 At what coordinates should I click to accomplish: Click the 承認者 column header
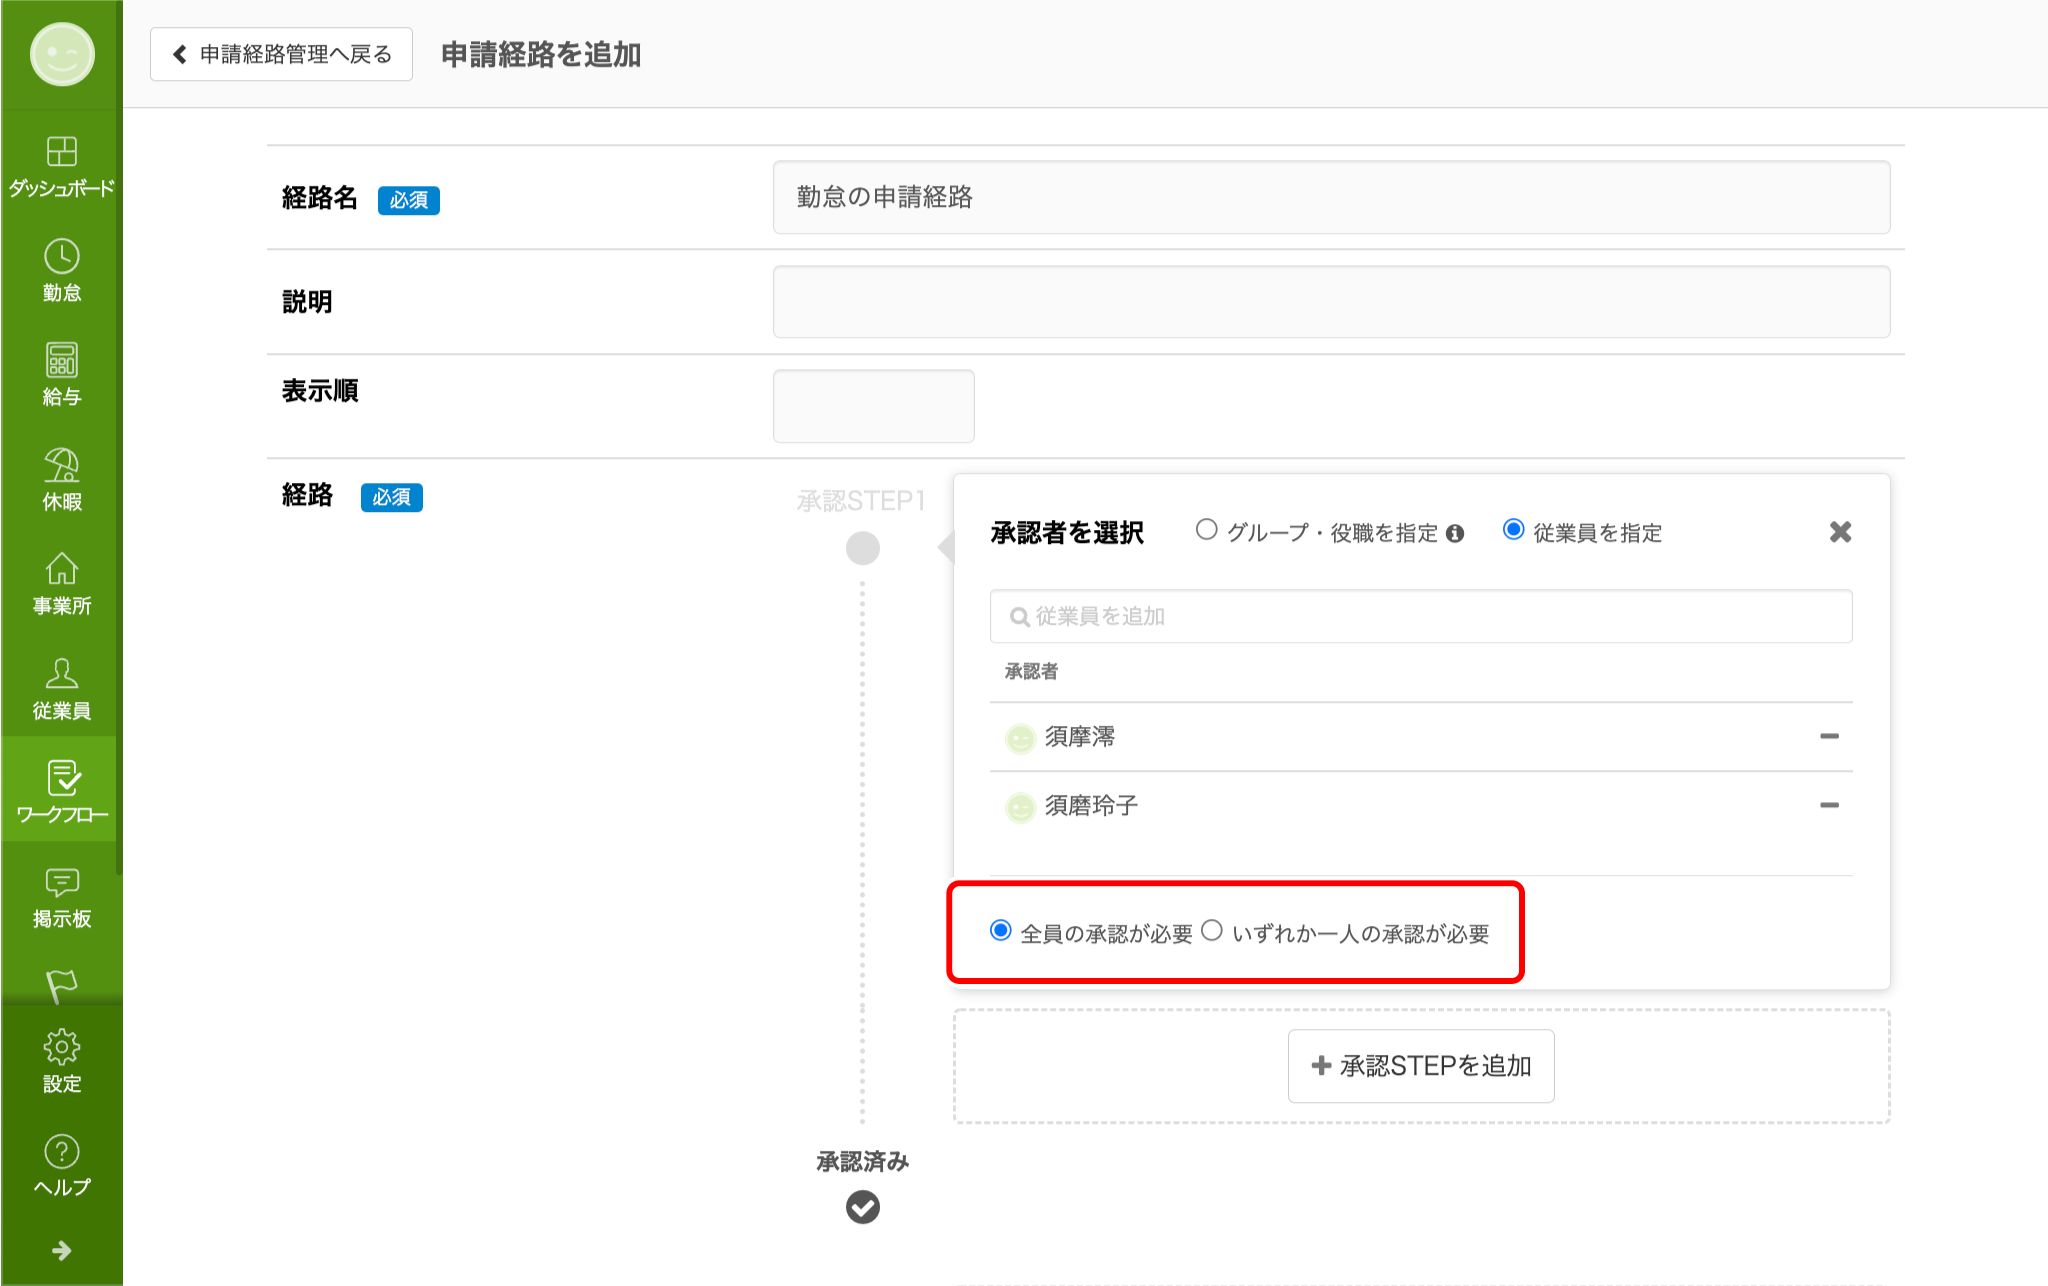[1031, 671]
